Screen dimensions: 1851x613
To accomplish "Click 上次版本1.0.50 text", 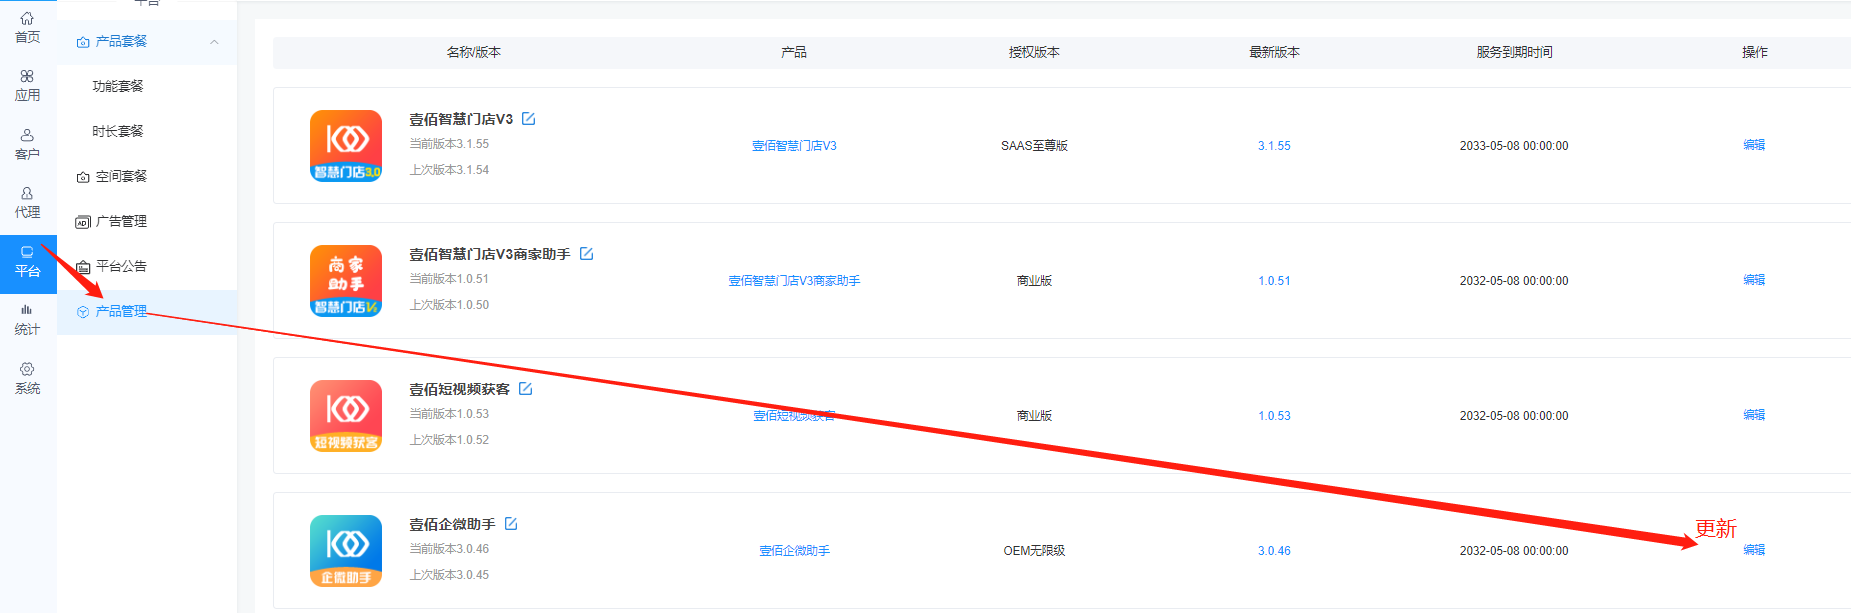I will pos(449,305).
